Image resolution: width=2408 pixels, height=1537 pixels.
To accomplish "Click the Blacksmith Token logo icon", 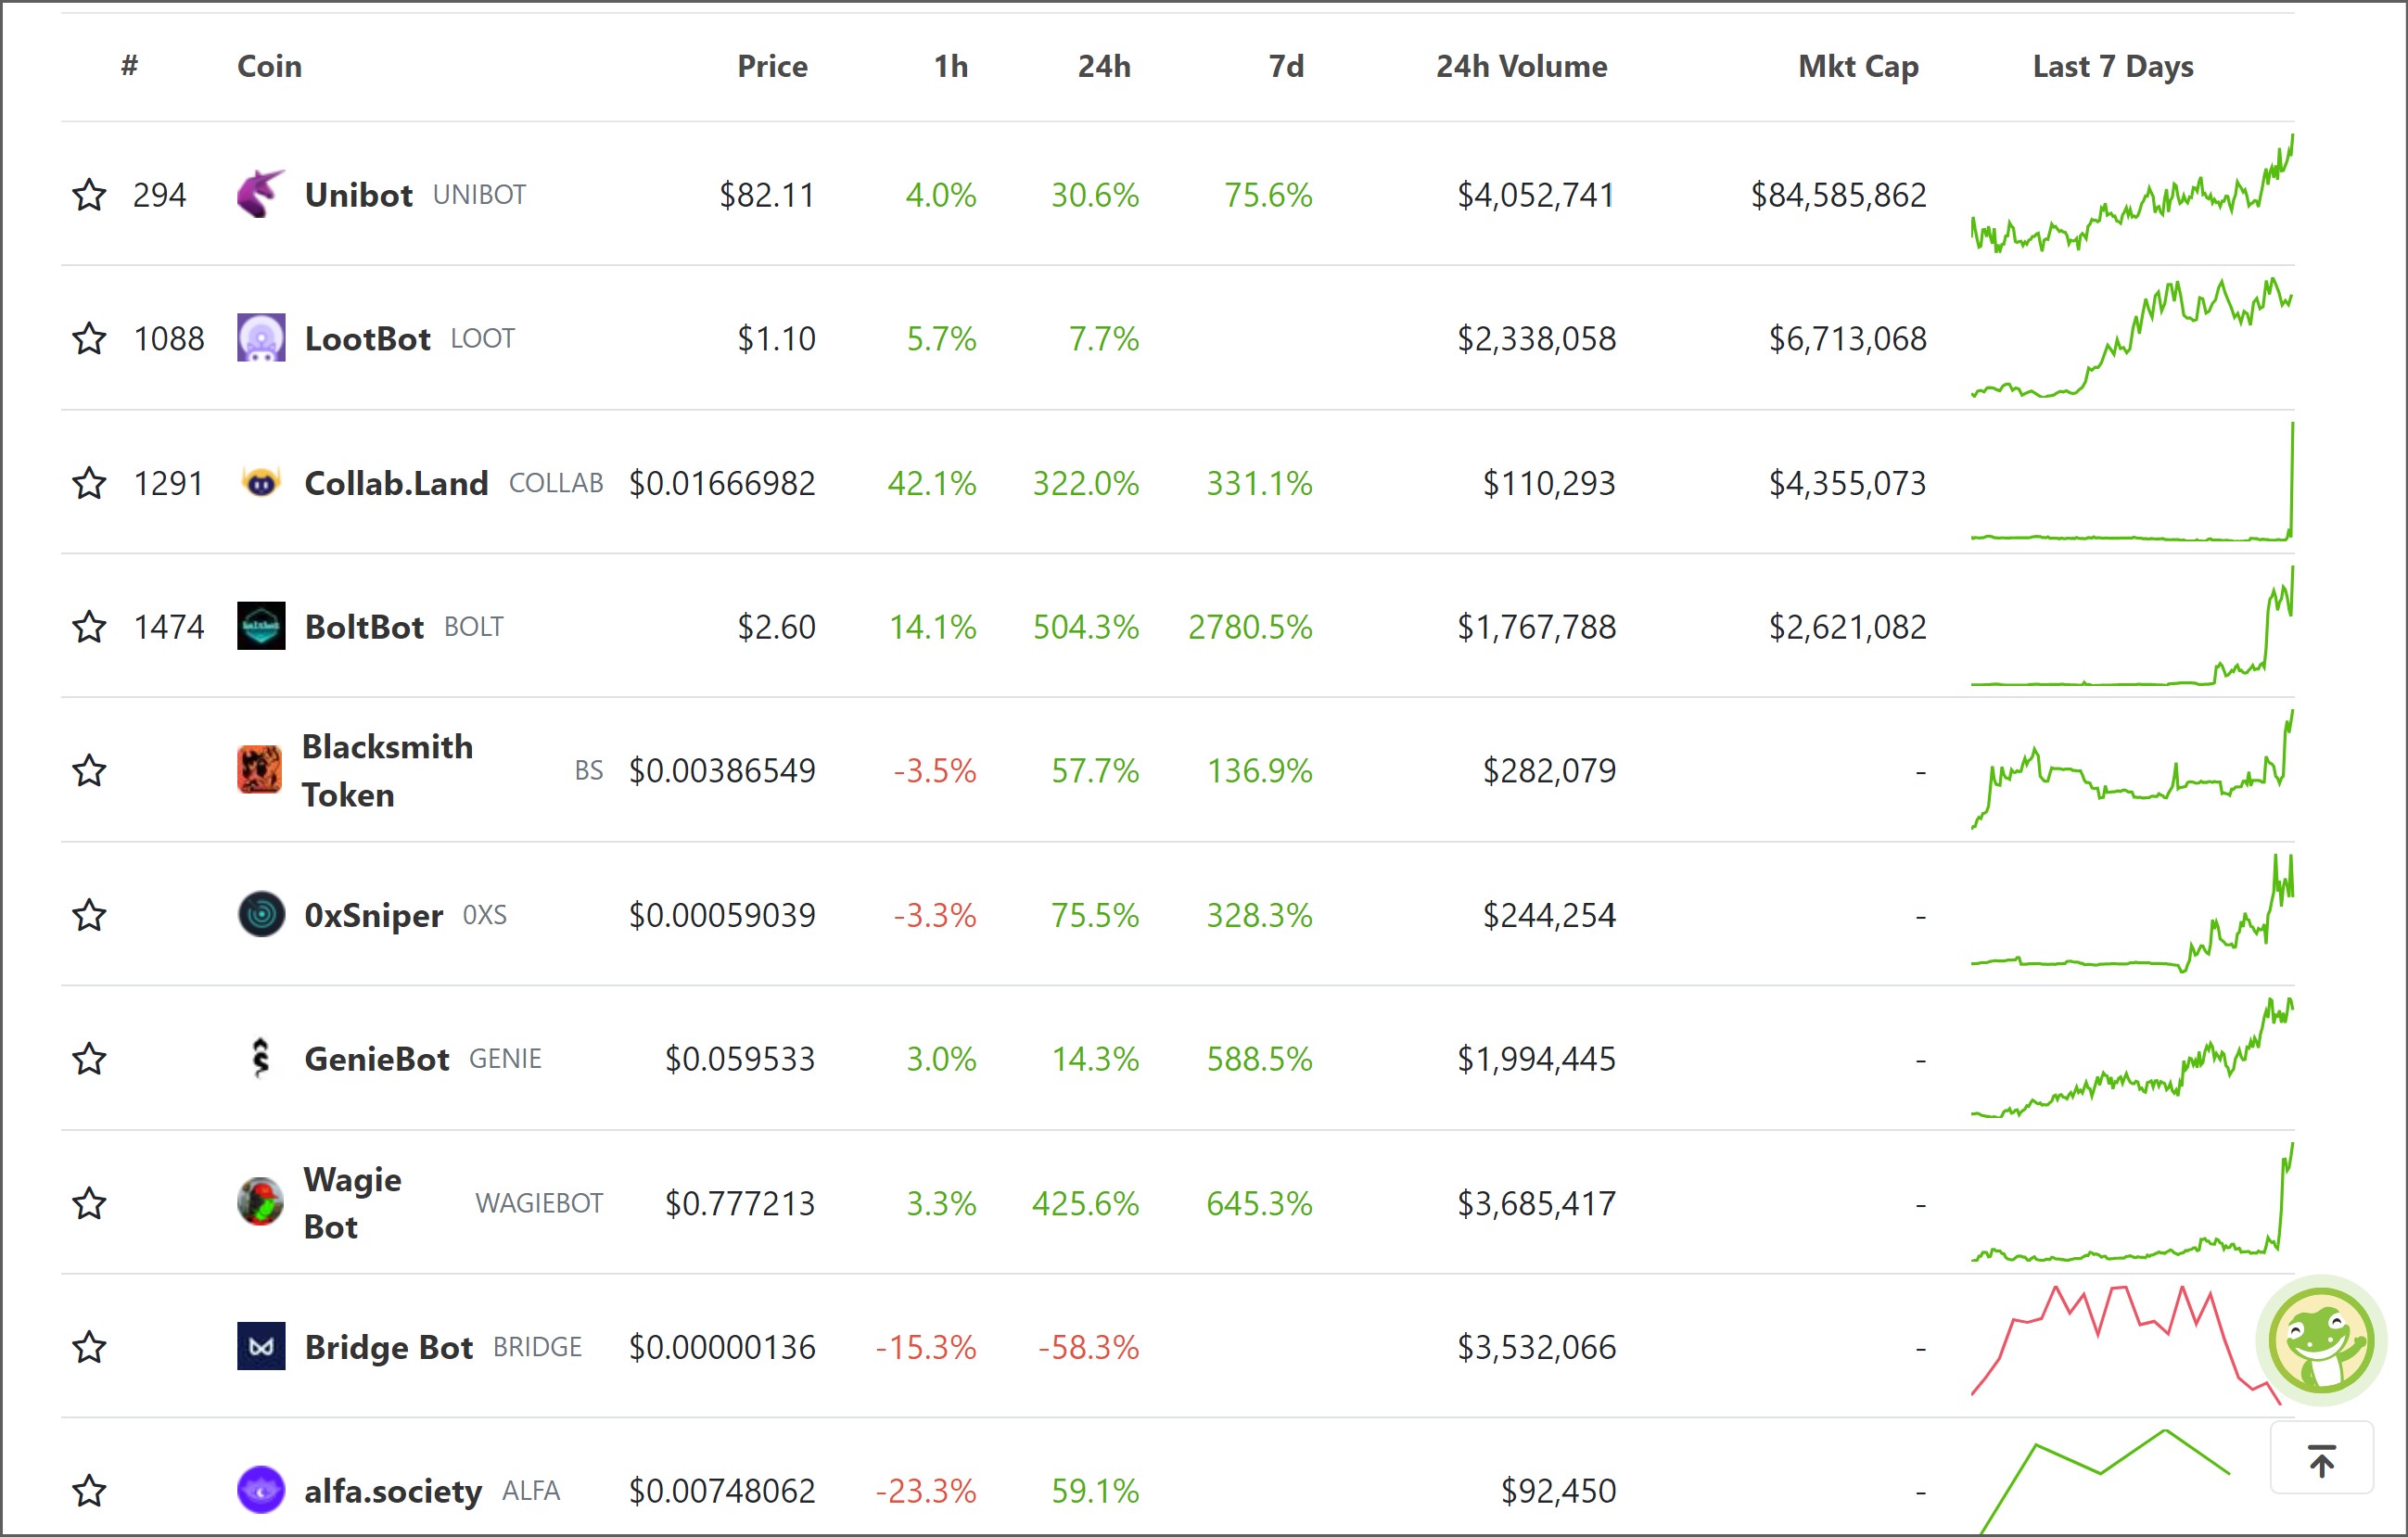I will pos(260,770).
